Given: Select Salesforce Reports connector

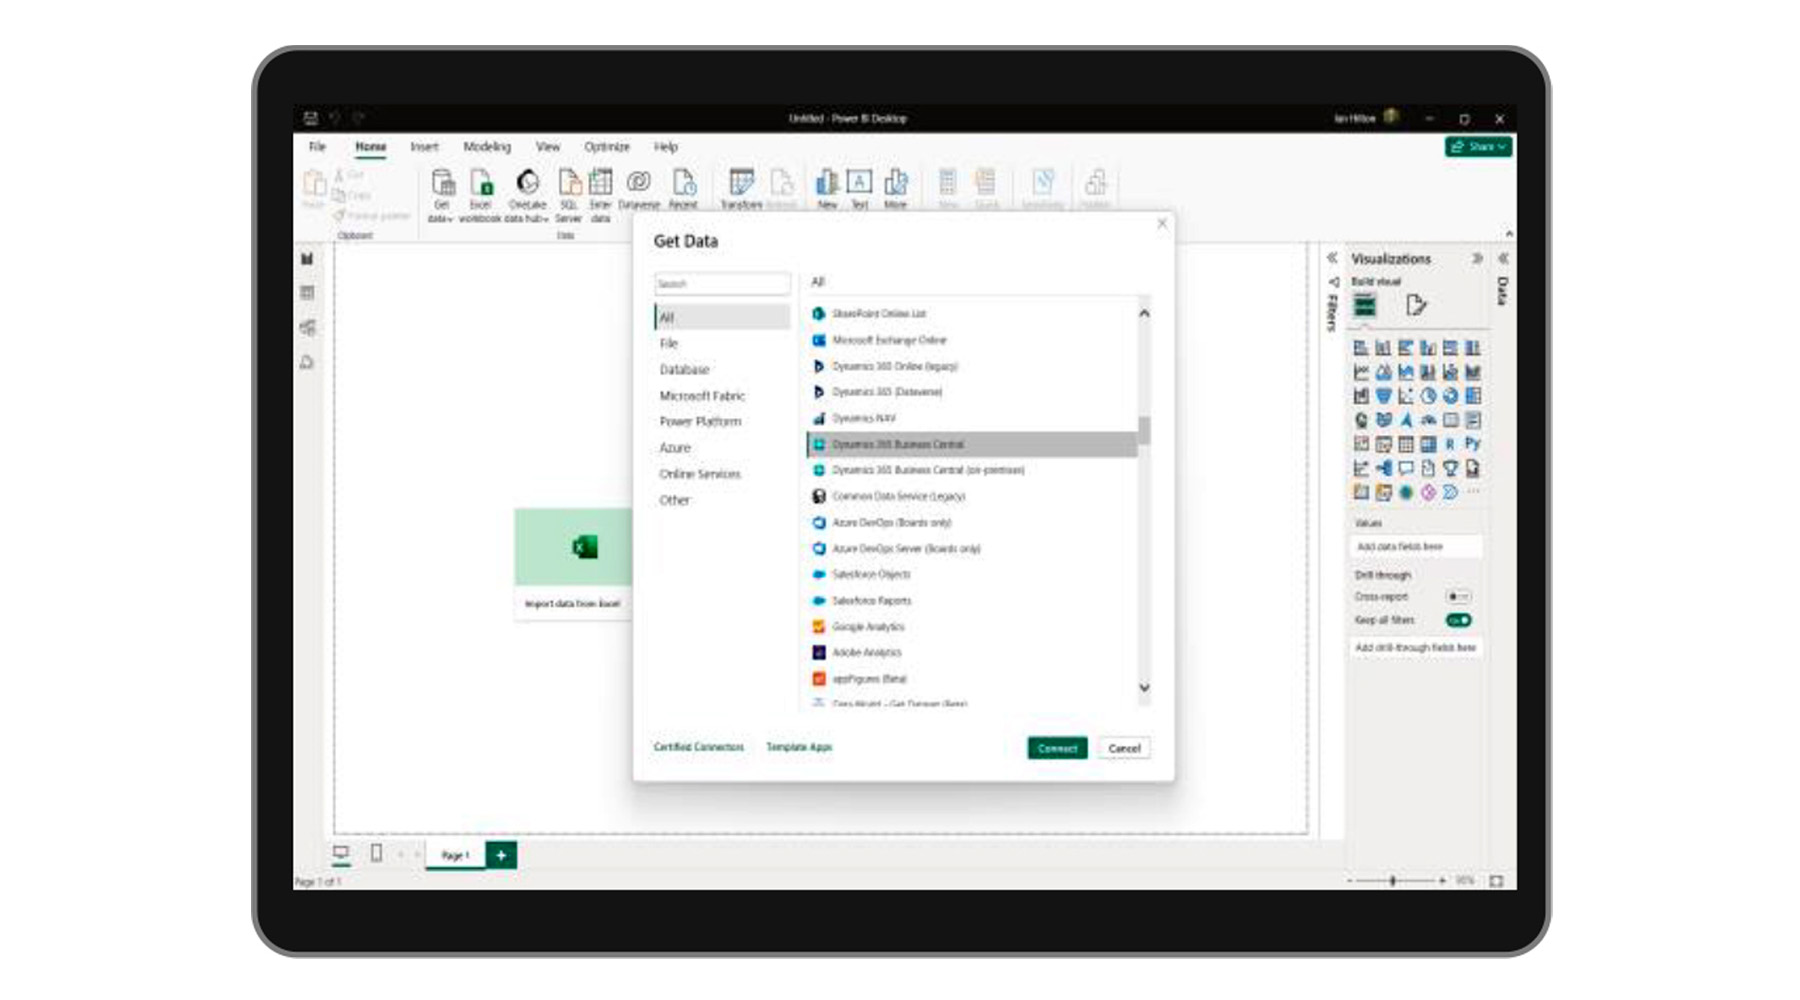Looking at the screenshot, I should (972, 600).
